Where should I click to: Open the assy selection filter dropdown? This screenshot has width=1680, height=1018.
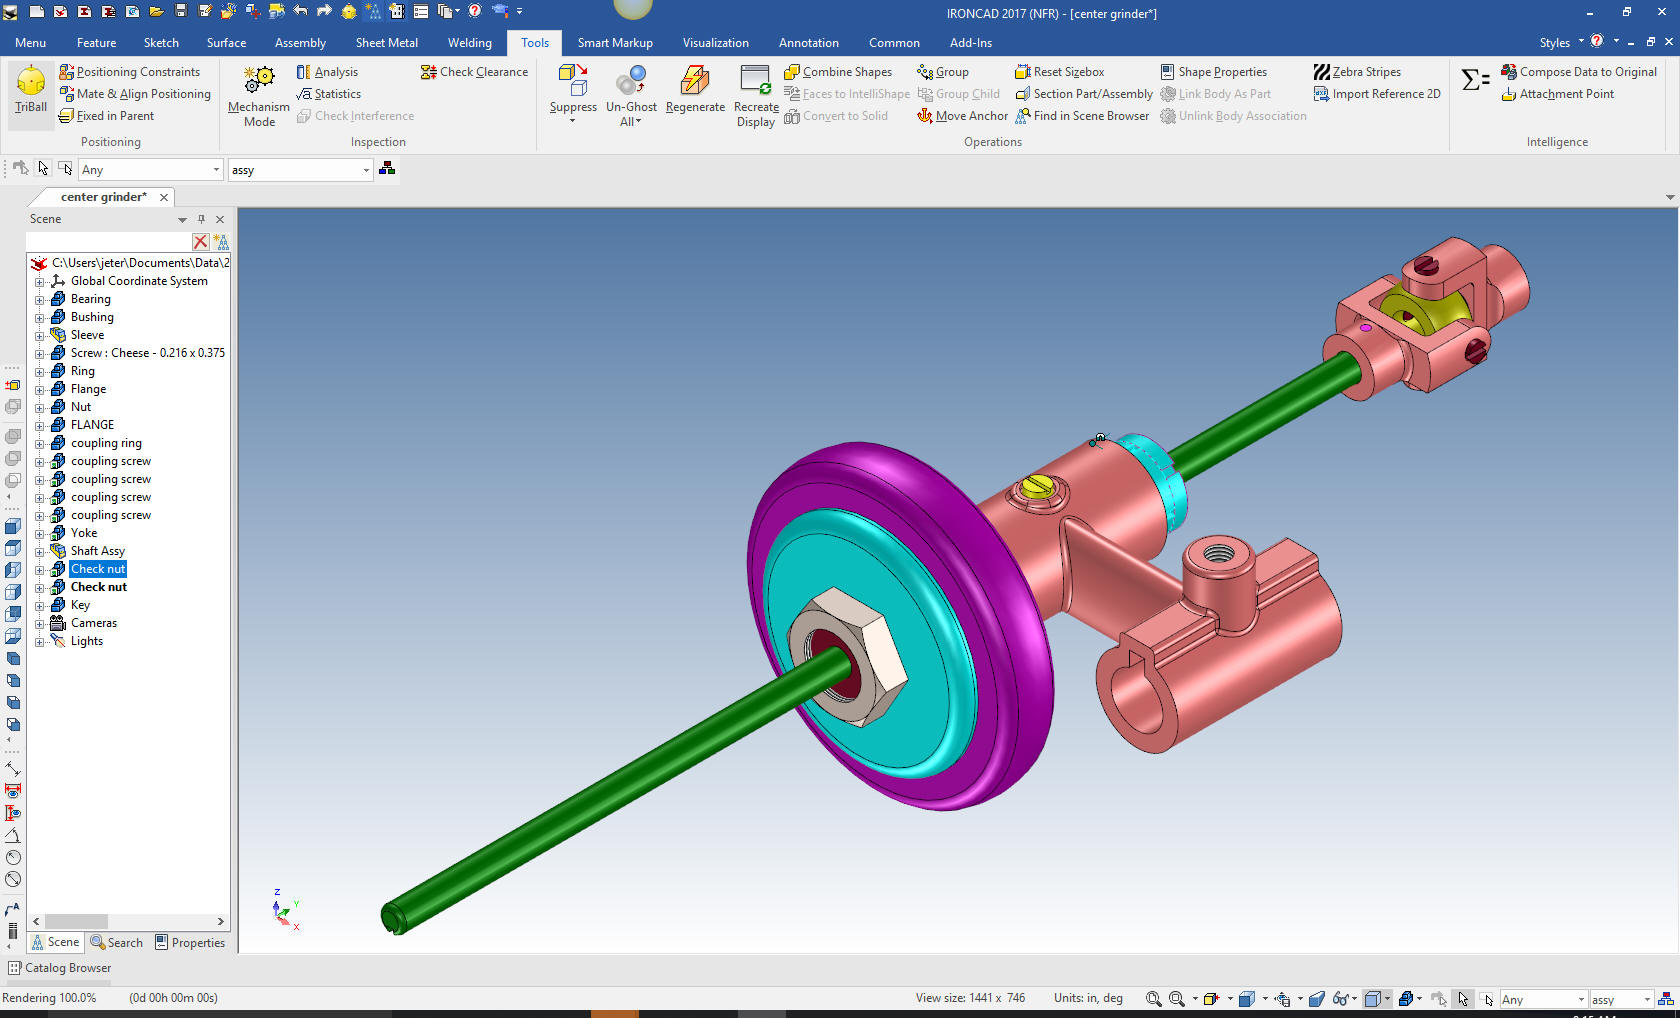(366, 170)
